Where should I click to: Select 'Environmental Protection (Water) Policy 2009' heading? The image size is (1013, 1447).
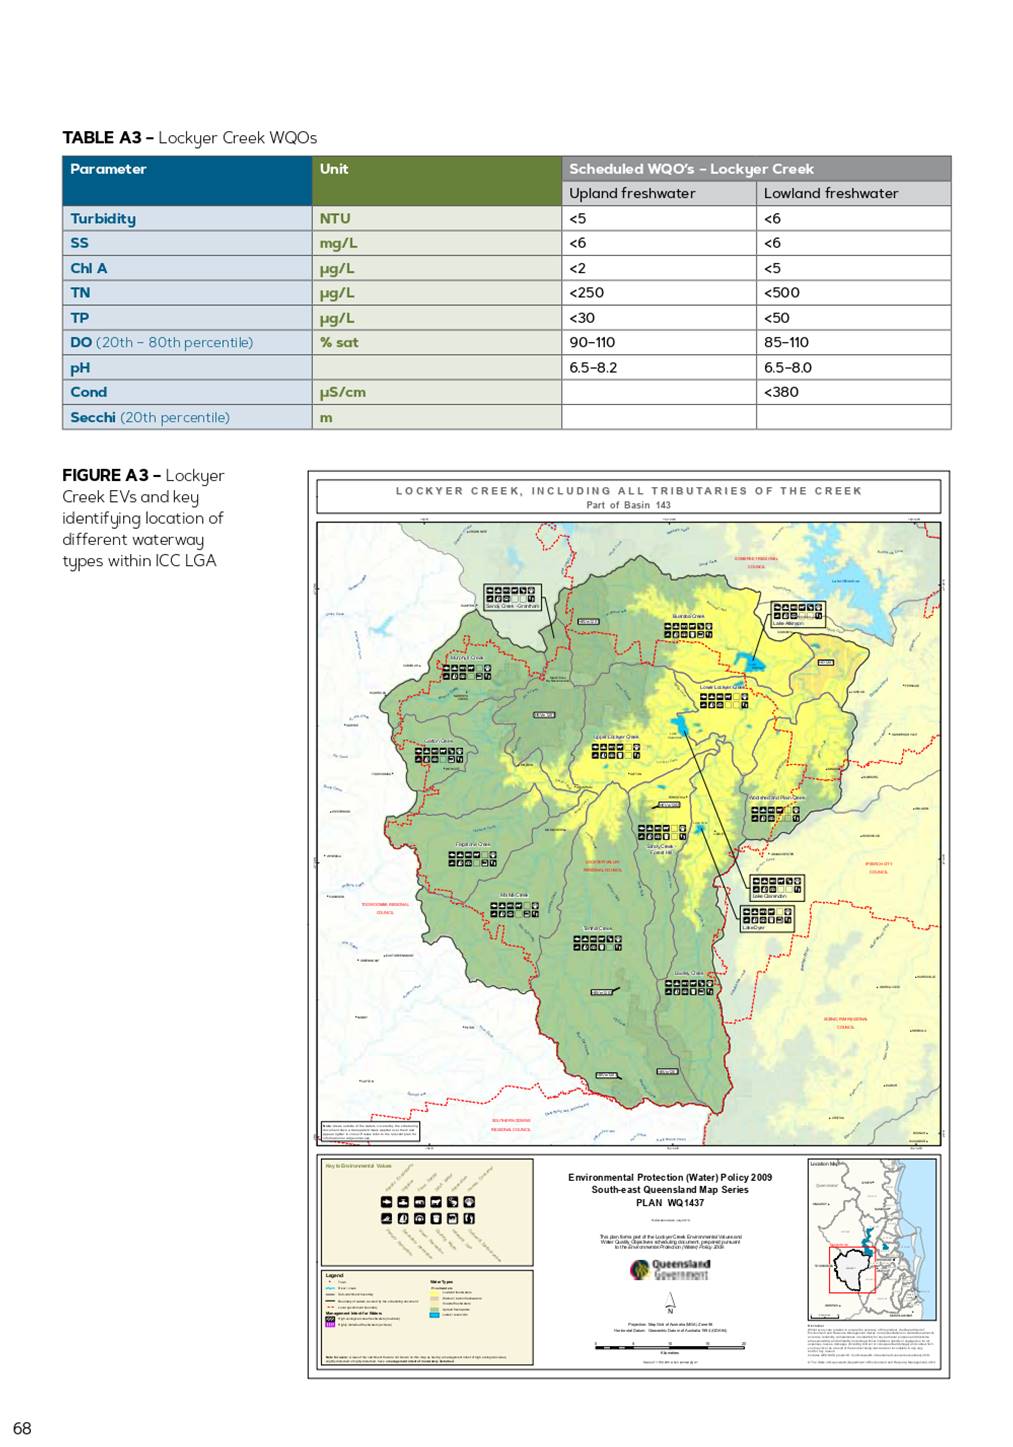click(x=670, y=1177)
